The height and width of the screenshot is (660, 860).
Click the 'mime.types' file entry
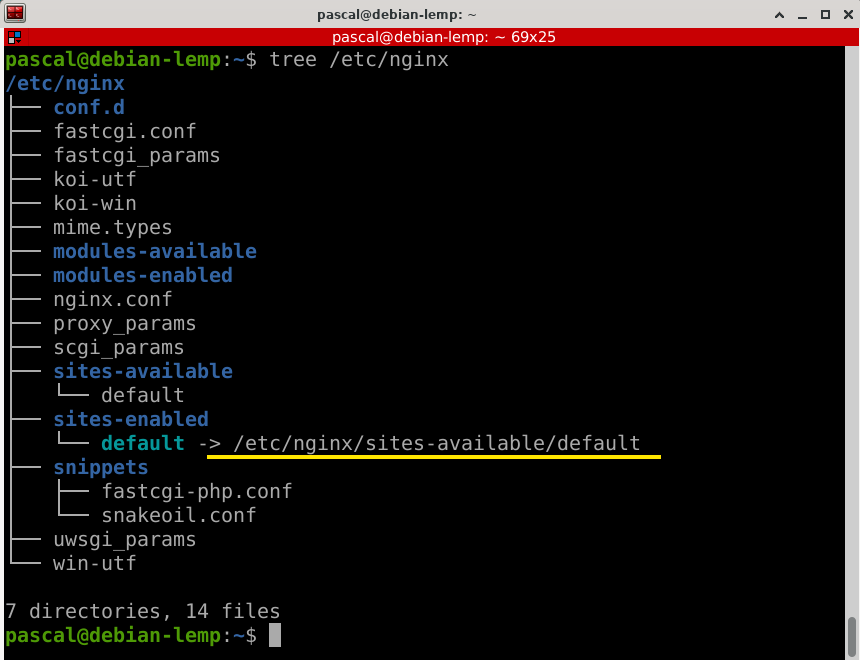112,227
